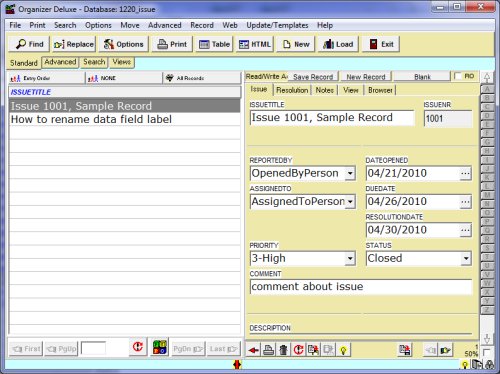Click the Save Record button
The height and width of the screenshot is (374, 500).
click(x=313, y=77)
